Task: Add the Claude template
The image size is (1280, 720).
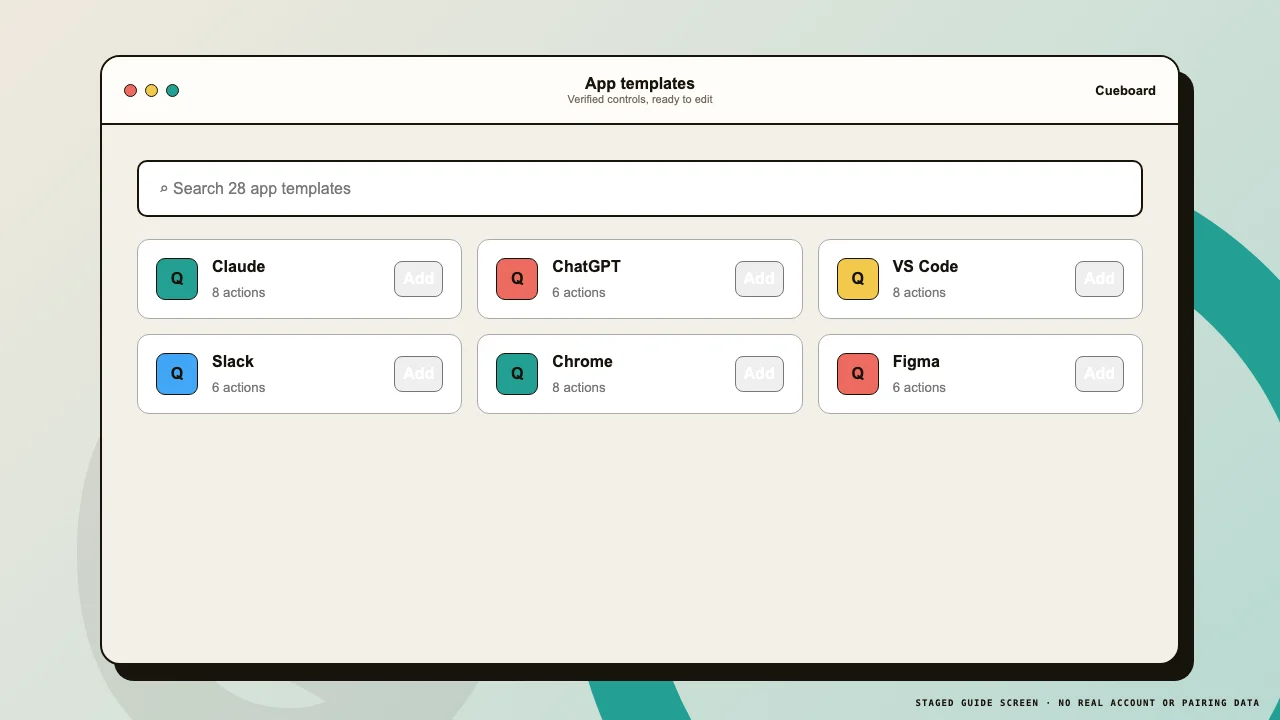Action: (x=418, y=279)
